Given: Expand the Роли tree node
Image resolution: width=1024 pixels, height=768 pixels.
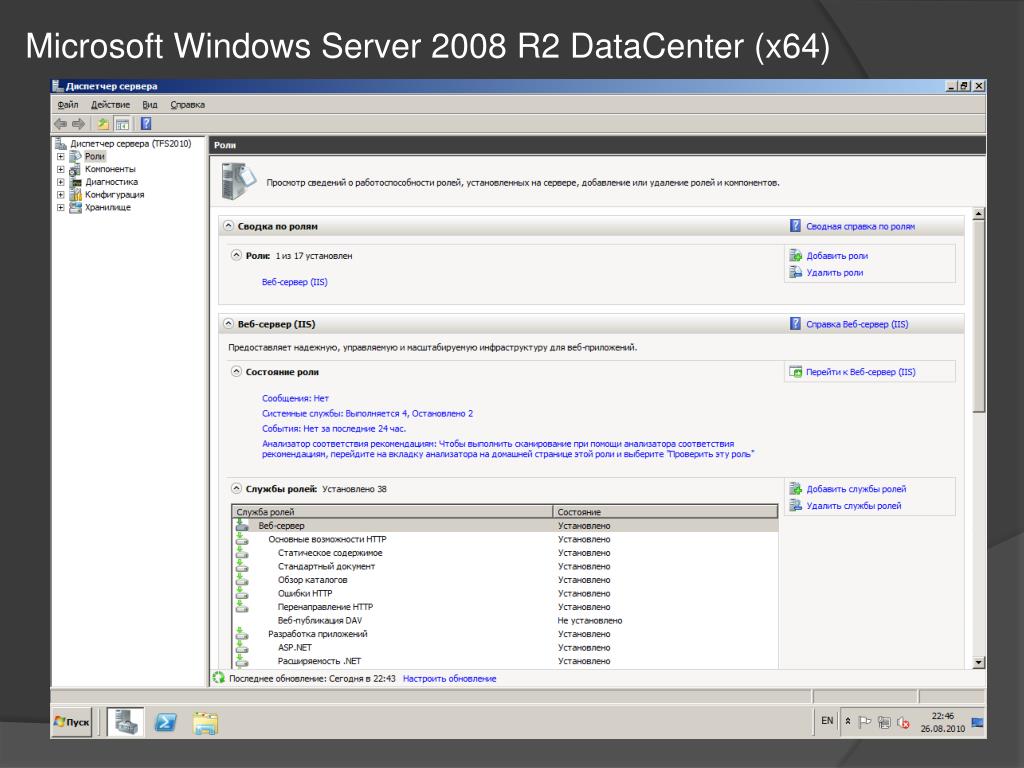Looking at the screenshot, I should pyautogui.click(x=60, y=156).
